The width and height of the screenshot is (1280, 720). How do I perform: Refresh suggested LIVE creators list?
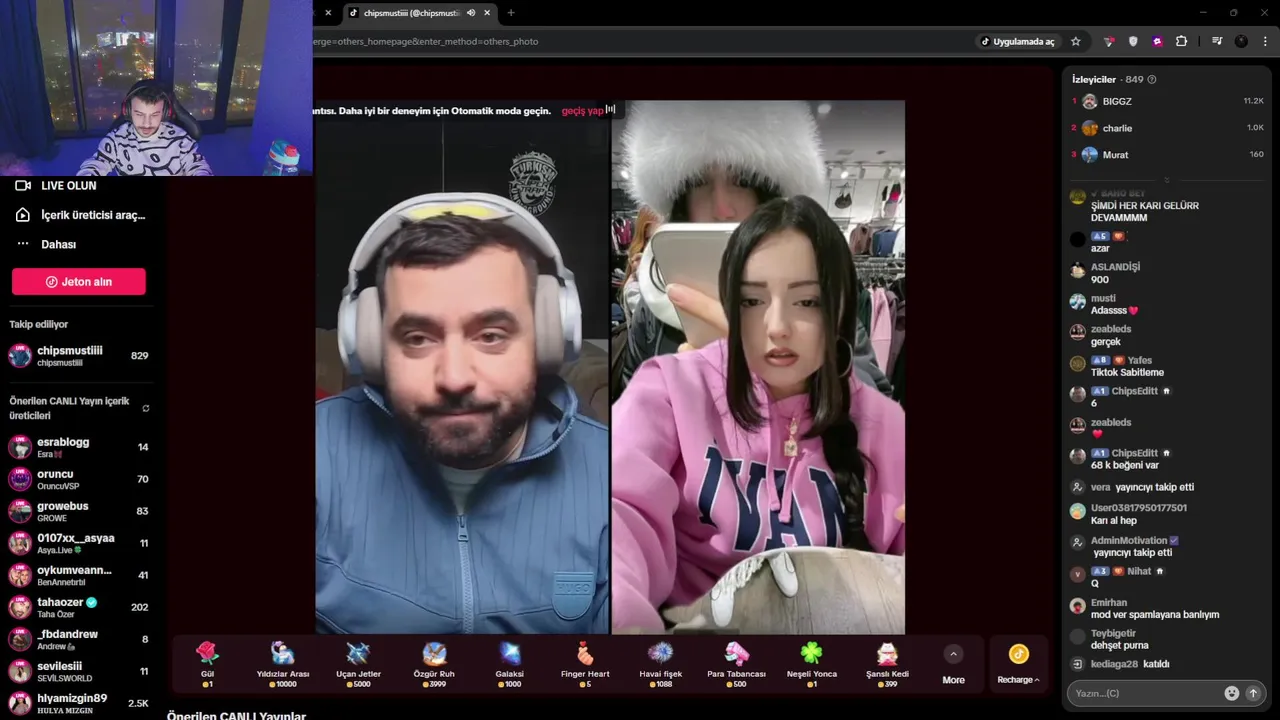(146, 408)
